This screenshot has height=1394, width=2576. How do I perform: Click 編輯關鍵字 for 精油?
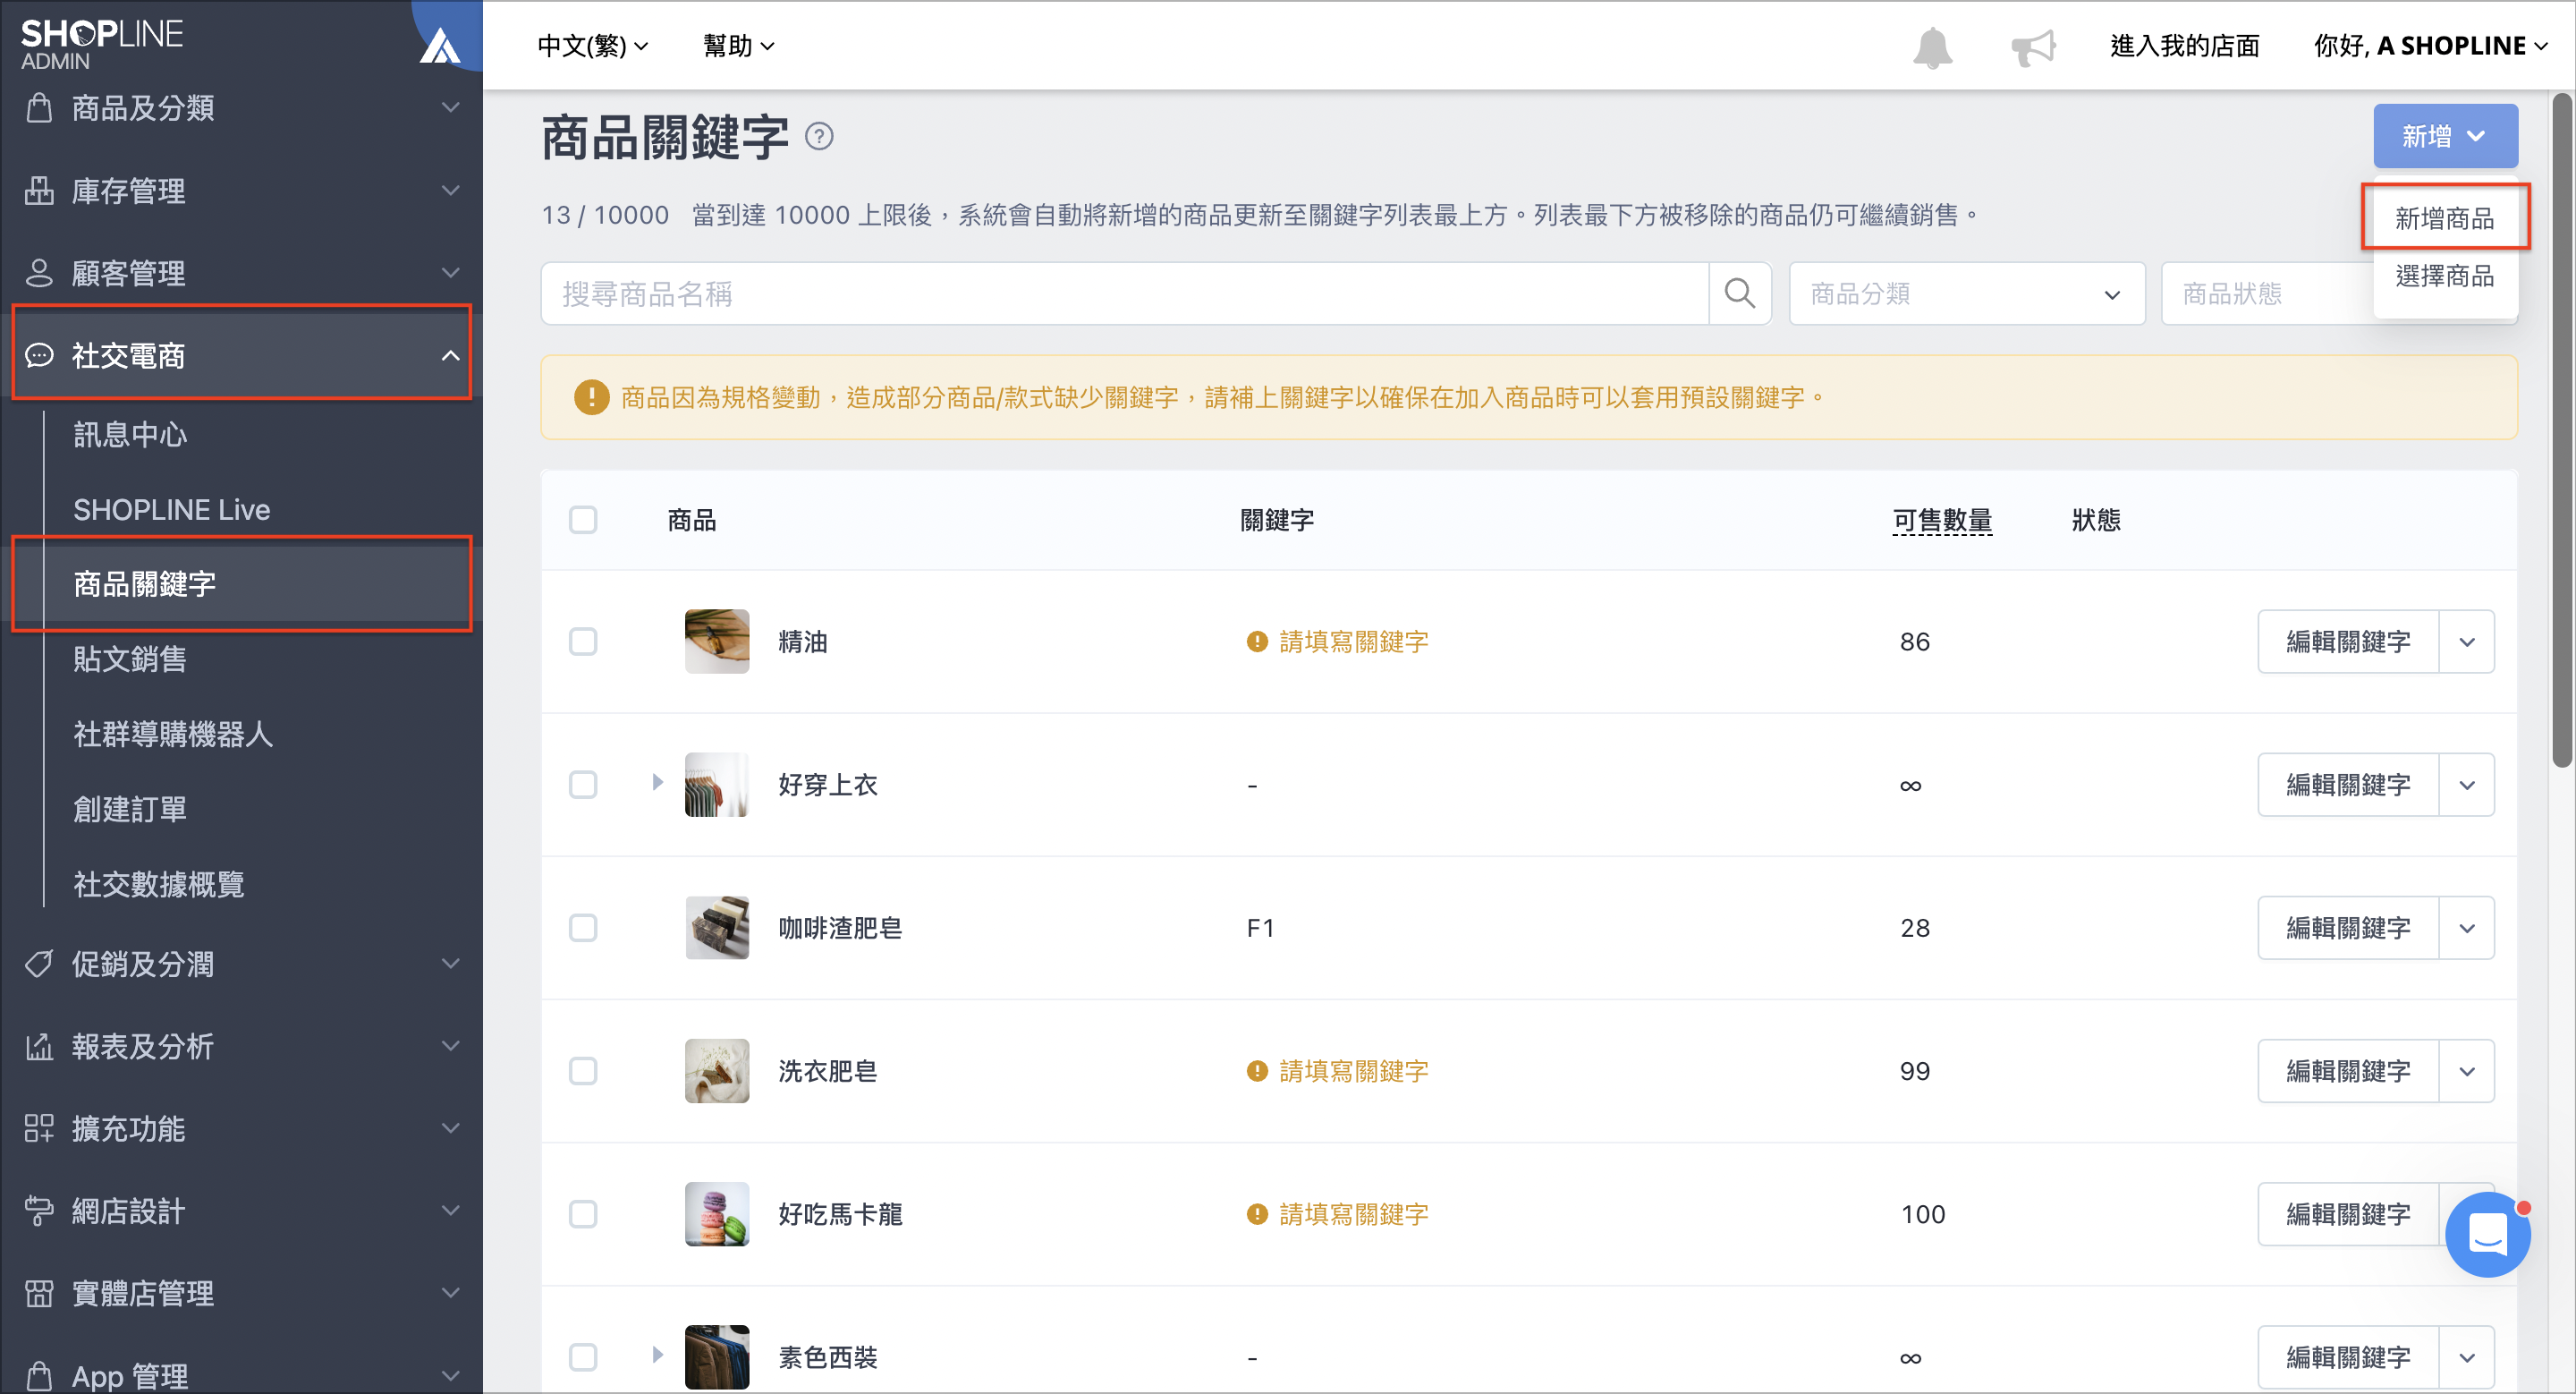click(2348, 641)
